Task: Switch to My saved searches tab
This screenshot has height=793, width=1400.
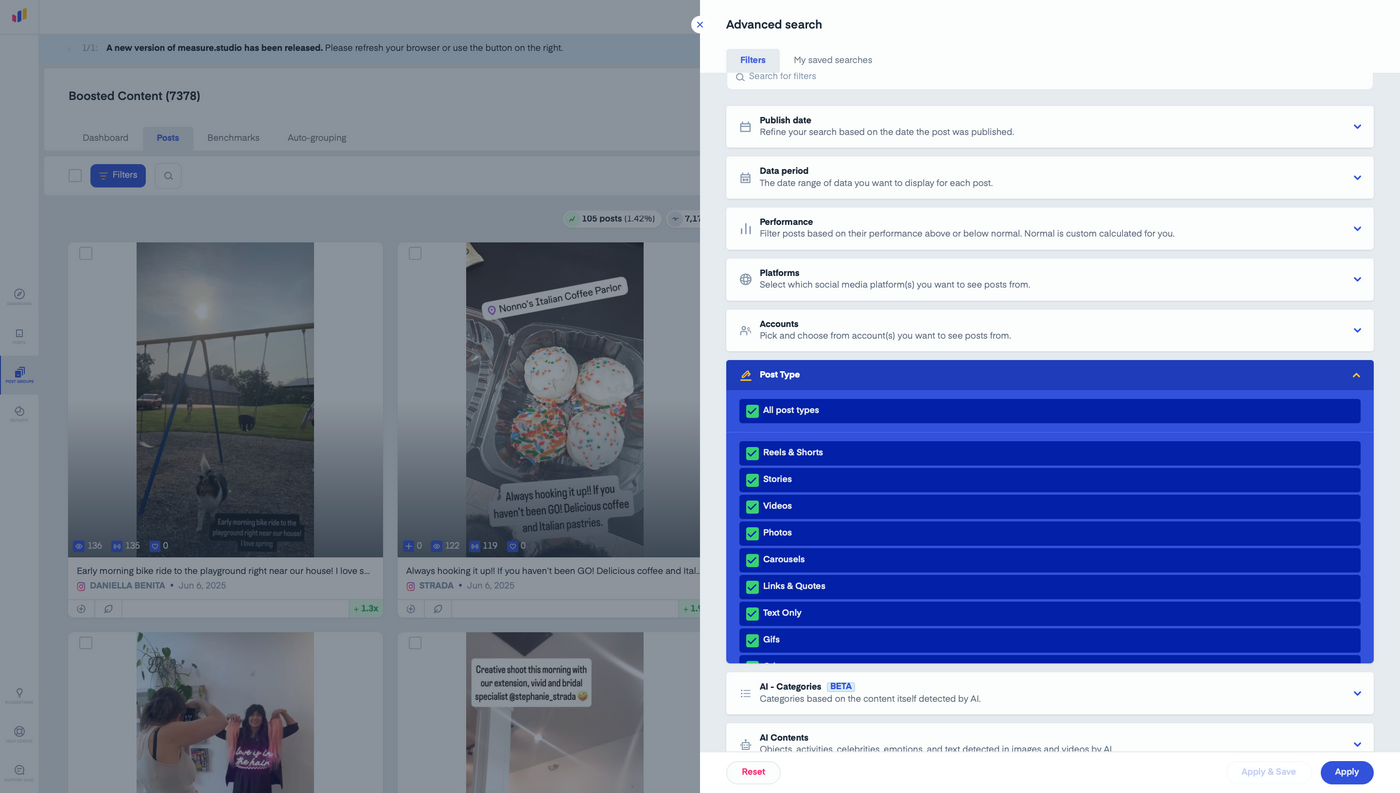Action: (x=833, y=60)
